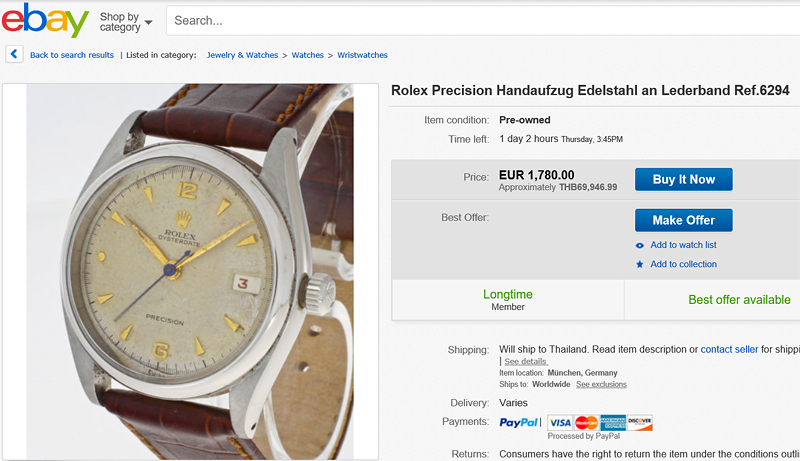
Task: Click the MasterCard icon
Action: (586, 422)
